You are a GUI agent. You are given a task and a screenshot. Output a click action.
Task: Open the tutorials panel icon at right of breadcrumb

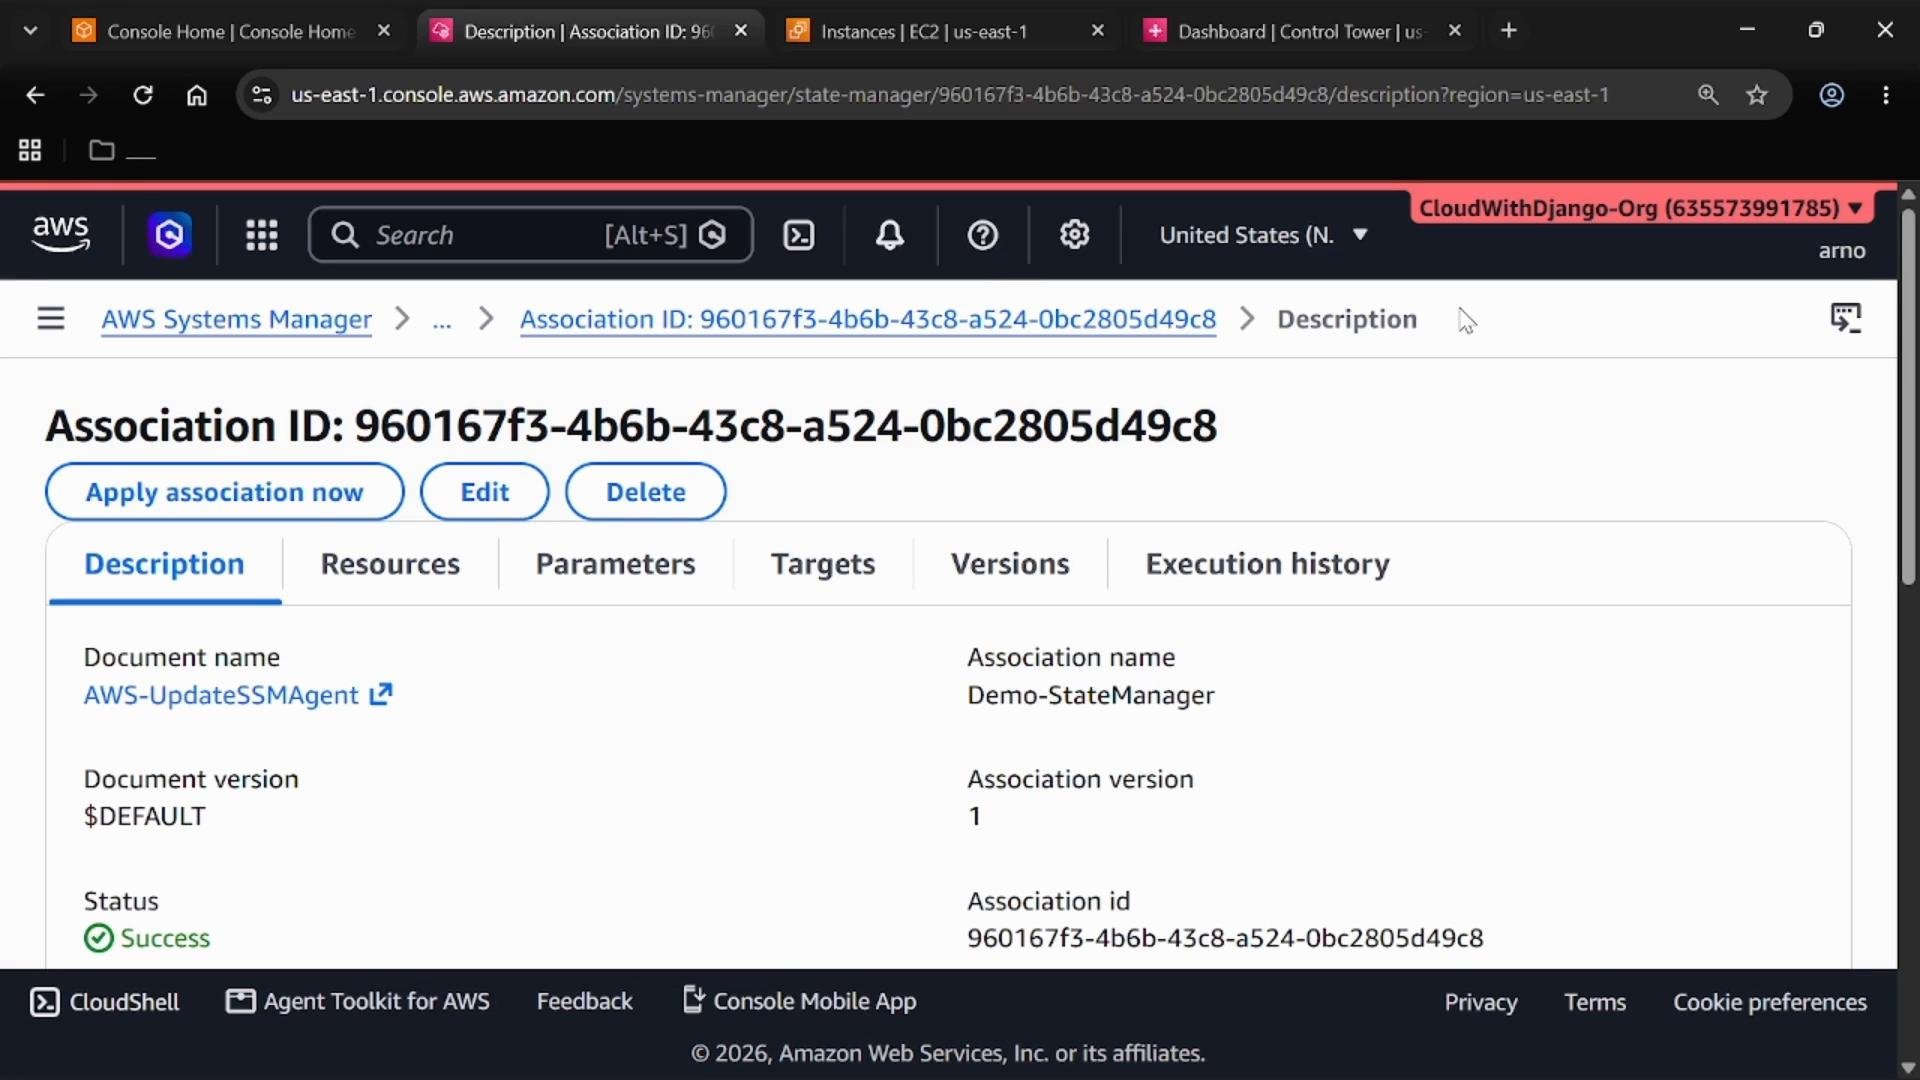click(1846, 319)
